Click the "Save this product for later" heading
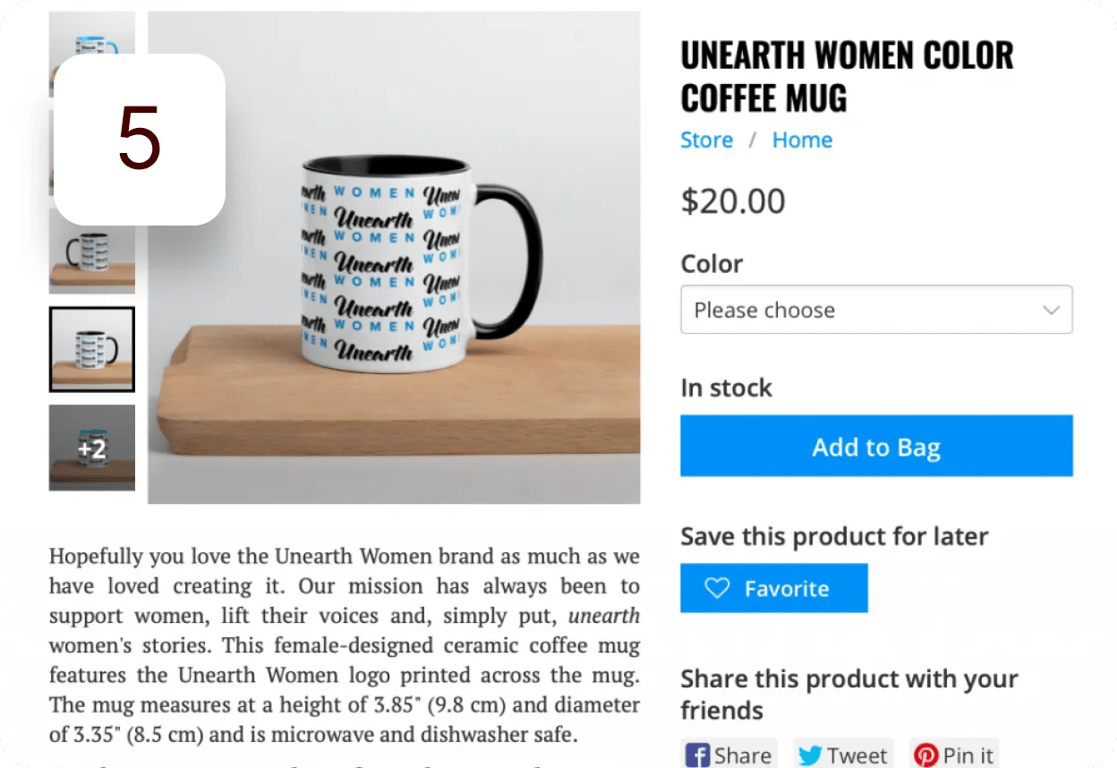 pyautogui.click(x=834, y=536)
